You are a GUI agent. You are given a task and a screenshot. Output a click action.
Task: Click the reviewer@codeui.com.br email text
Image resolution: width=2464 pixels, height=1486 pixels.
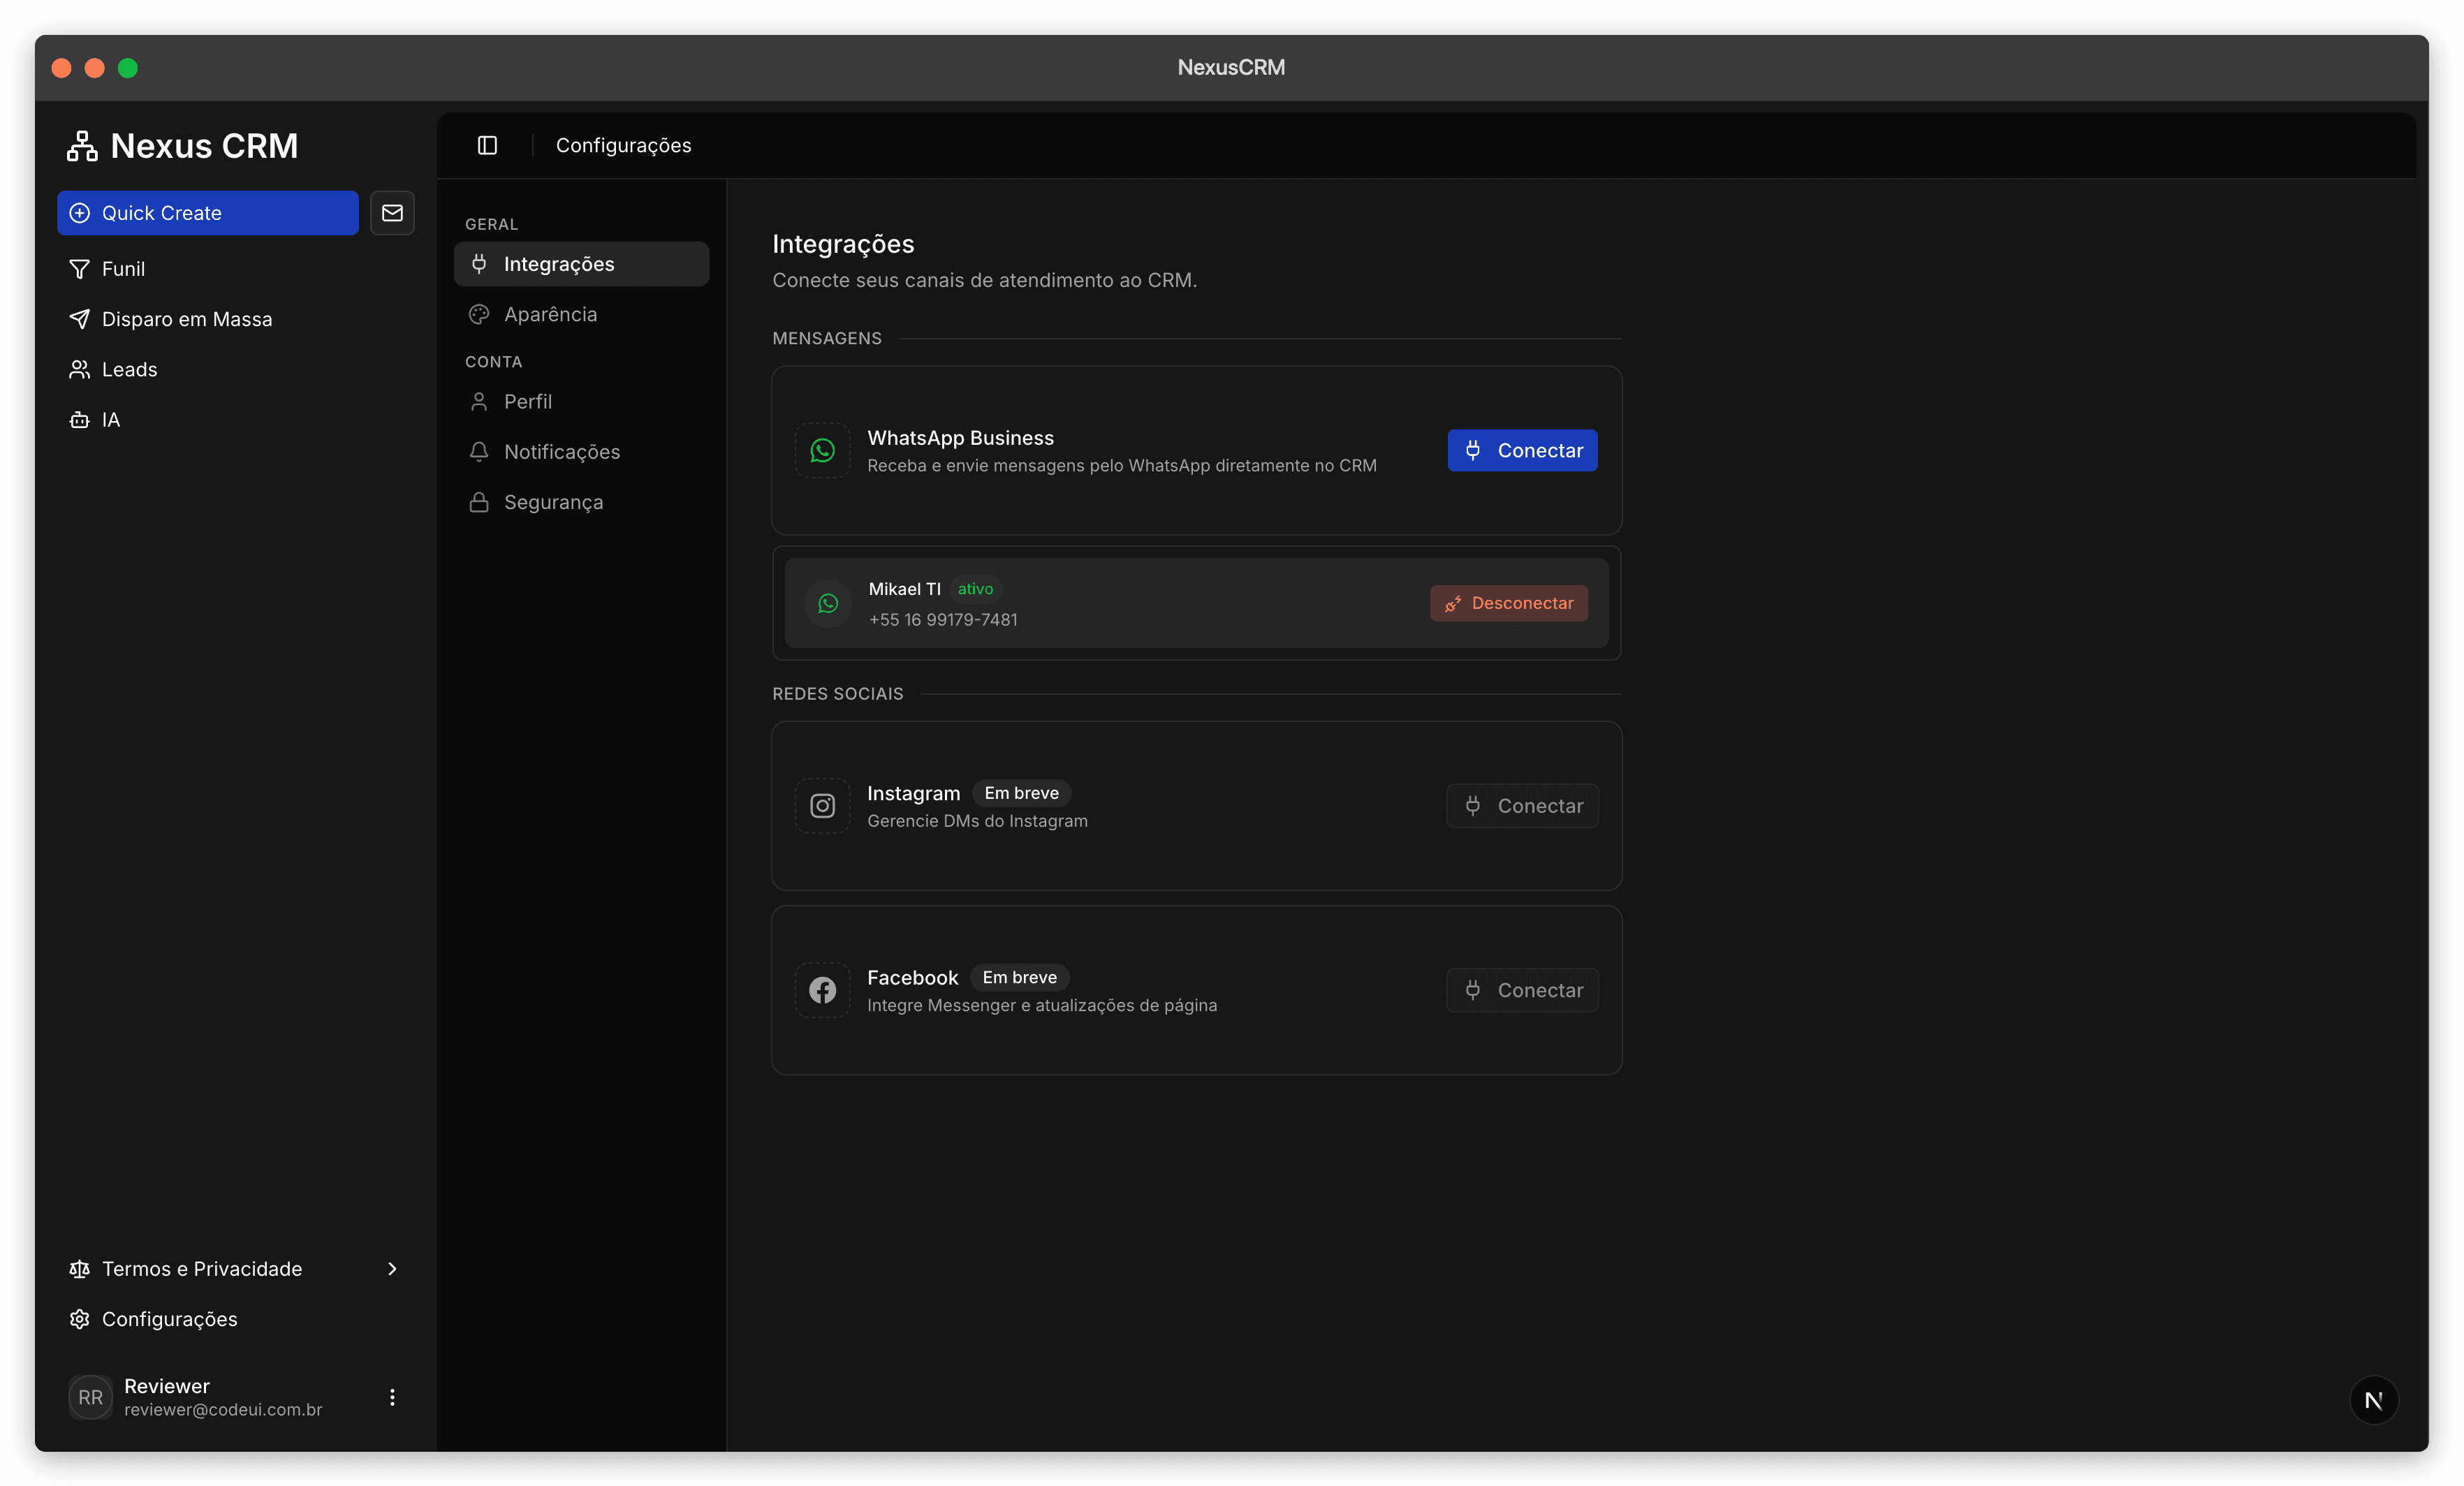point(223,1409)
